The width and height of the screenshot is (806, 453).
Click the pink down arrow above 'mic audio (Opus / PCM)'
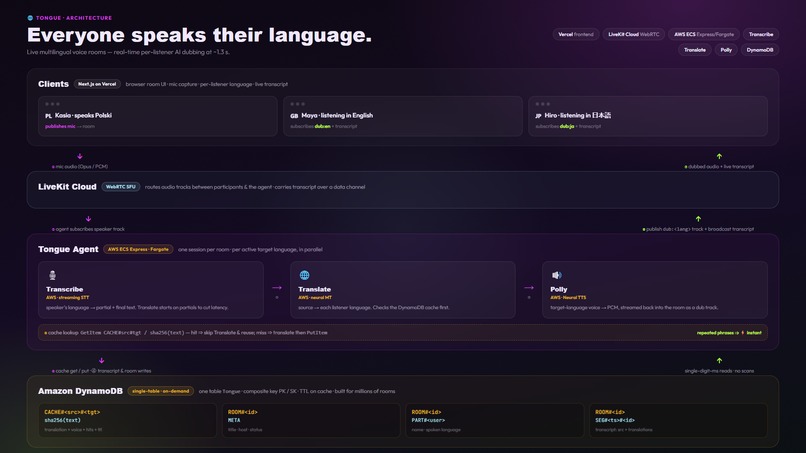[80, 156]
